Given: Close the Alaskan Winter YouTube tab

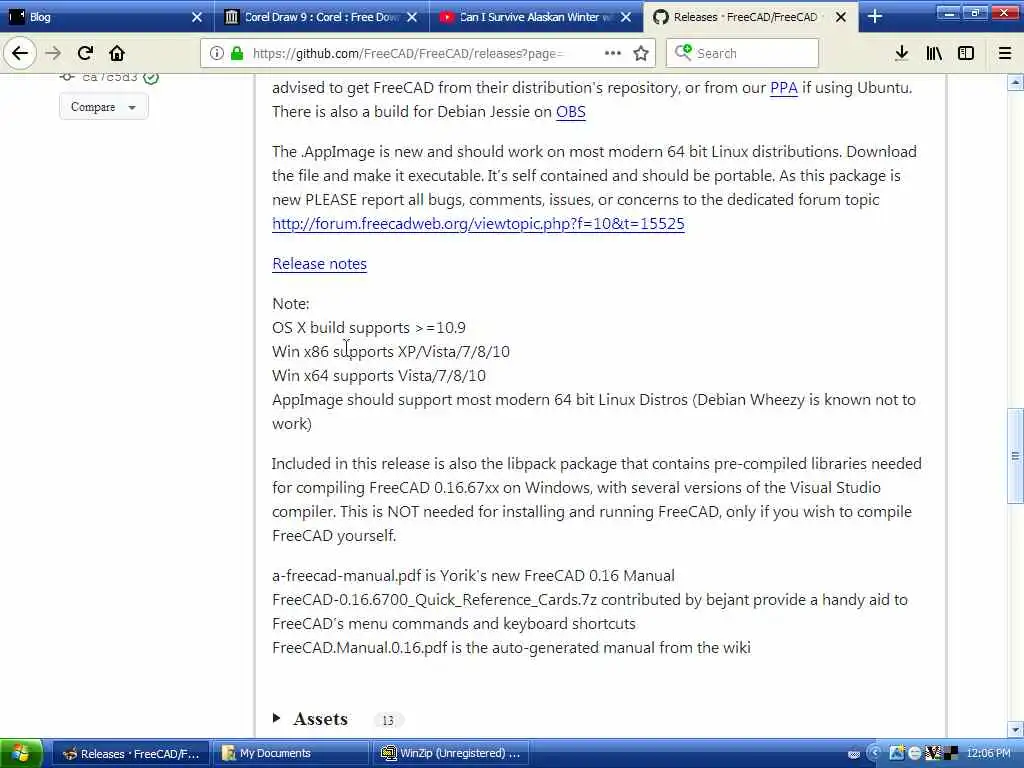Looking at the screenshot, I should click(626, 17).
